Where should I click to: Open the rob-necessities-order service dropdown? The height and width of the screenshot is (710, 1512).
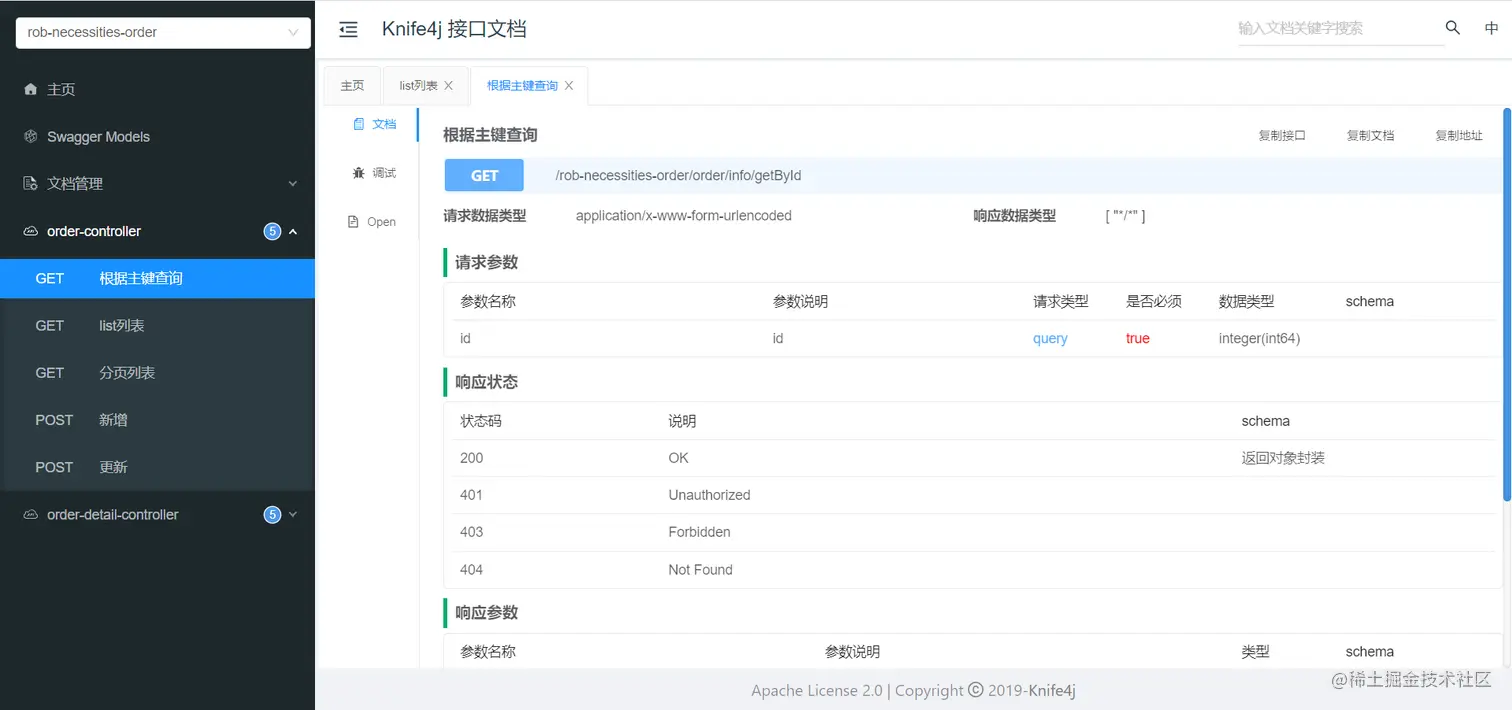pos(163,32)
